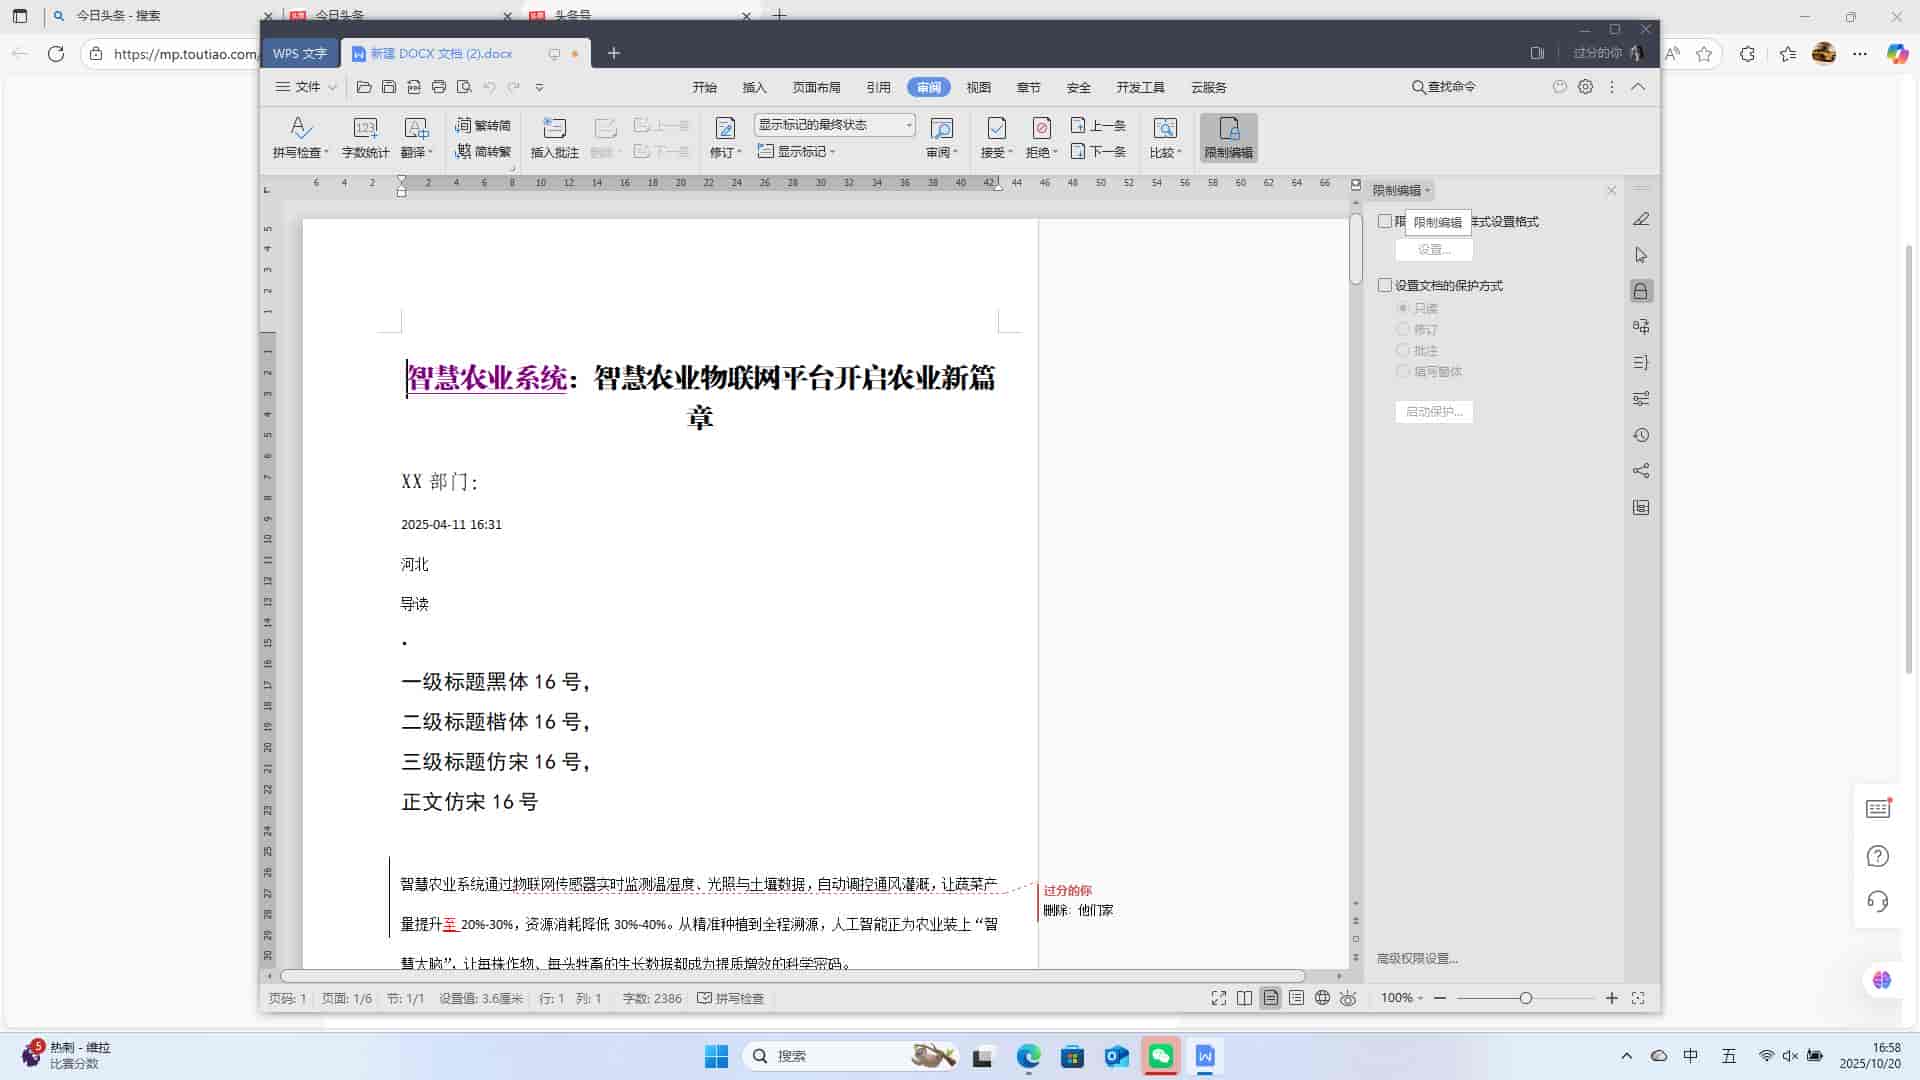Click the Print icon in quick toolbar
Viewport: 1920px width, 1080px height.
pyautogui.click(x=438, y=87)
